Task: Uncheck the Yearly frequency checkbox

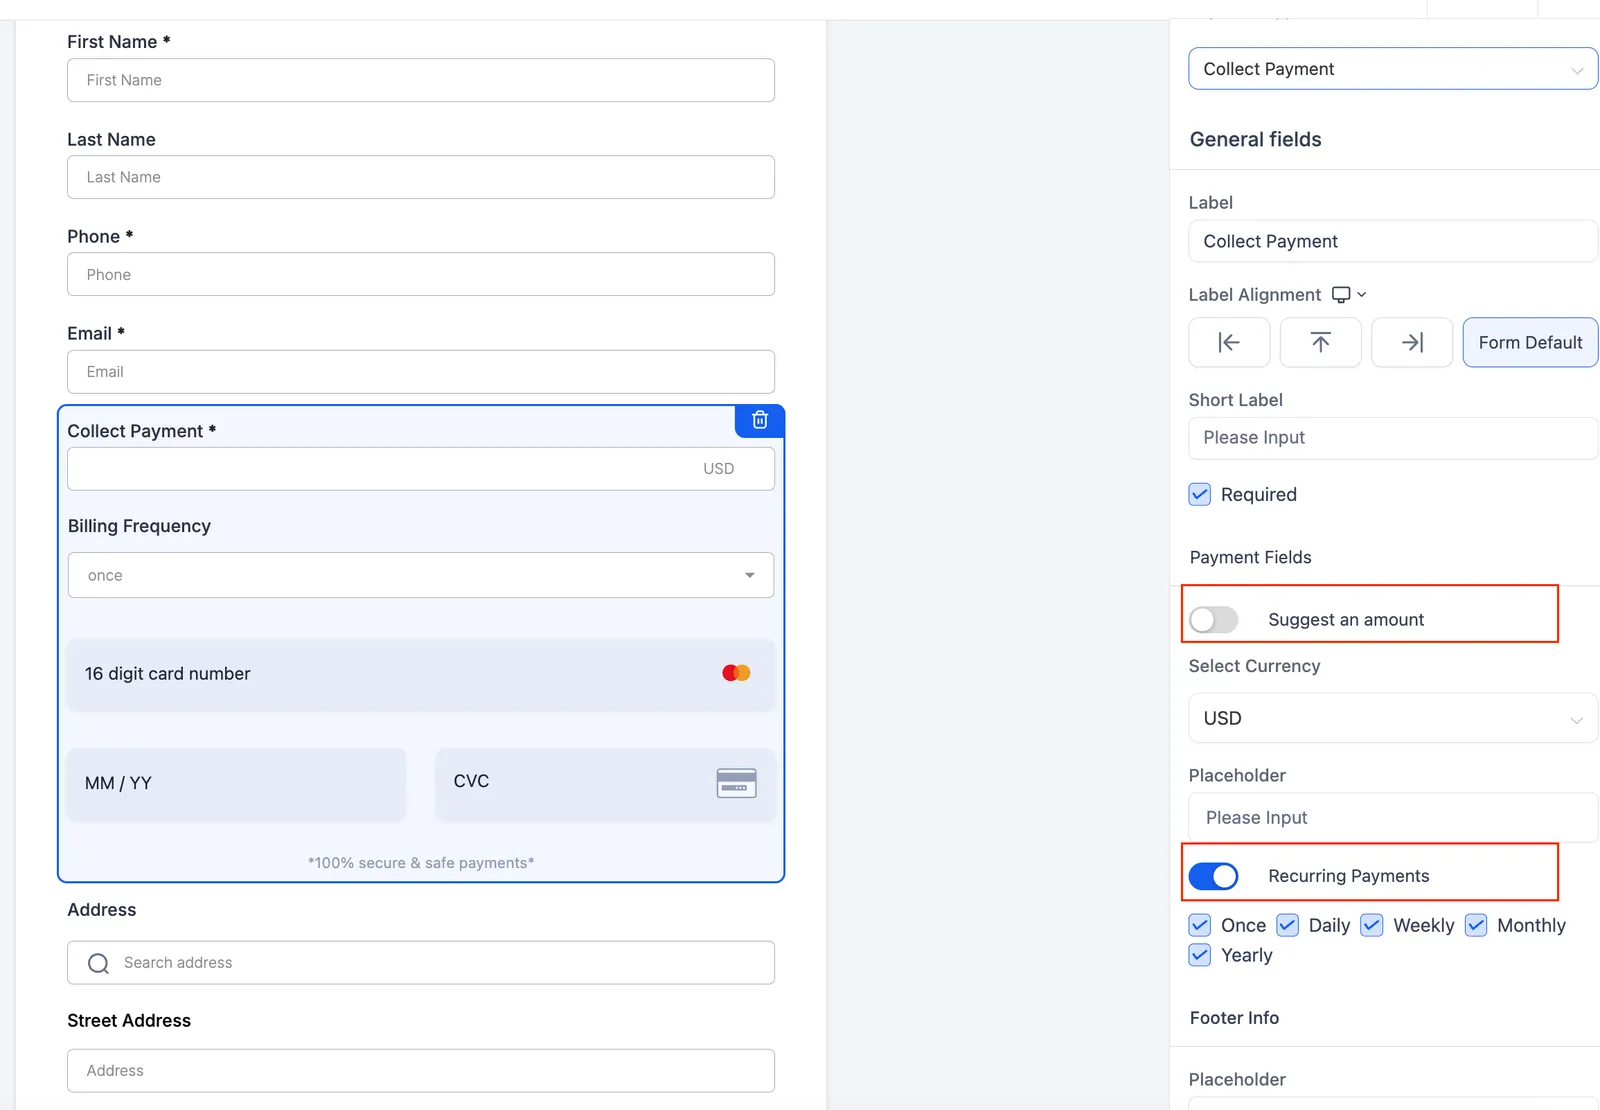Action: (1200, 955)
